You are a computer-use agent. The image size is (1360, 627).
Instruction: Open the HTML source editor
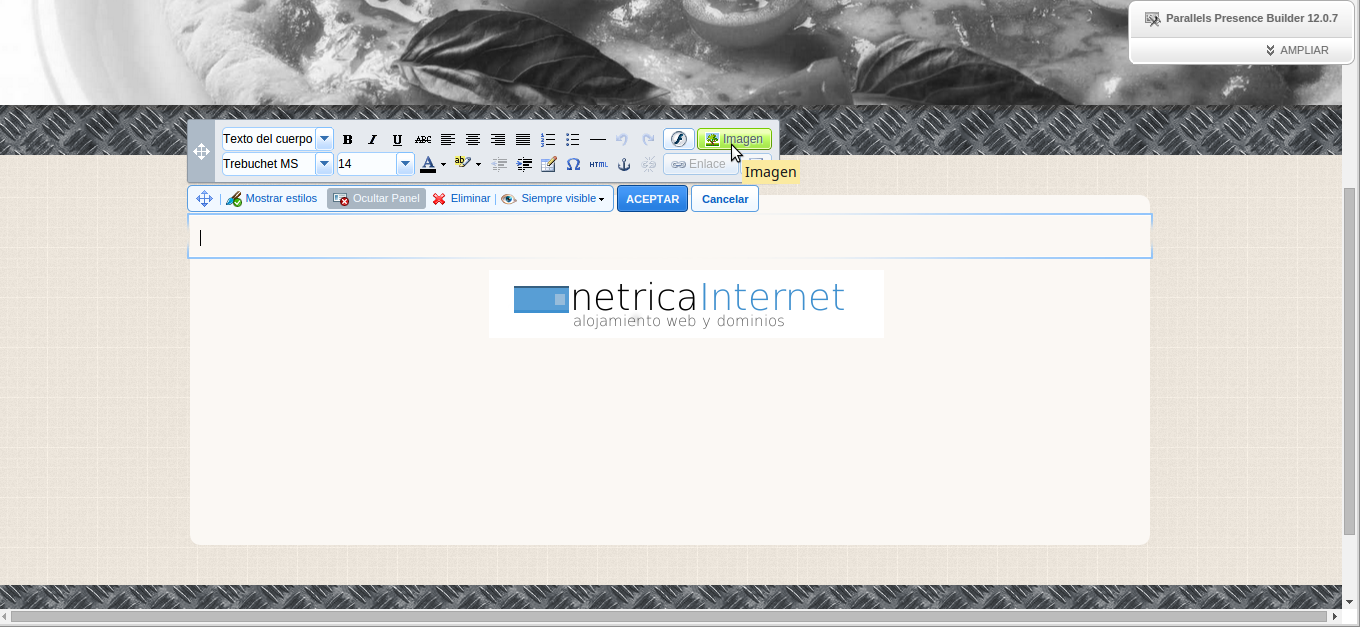pyautogui.click(x=598, y=164)
